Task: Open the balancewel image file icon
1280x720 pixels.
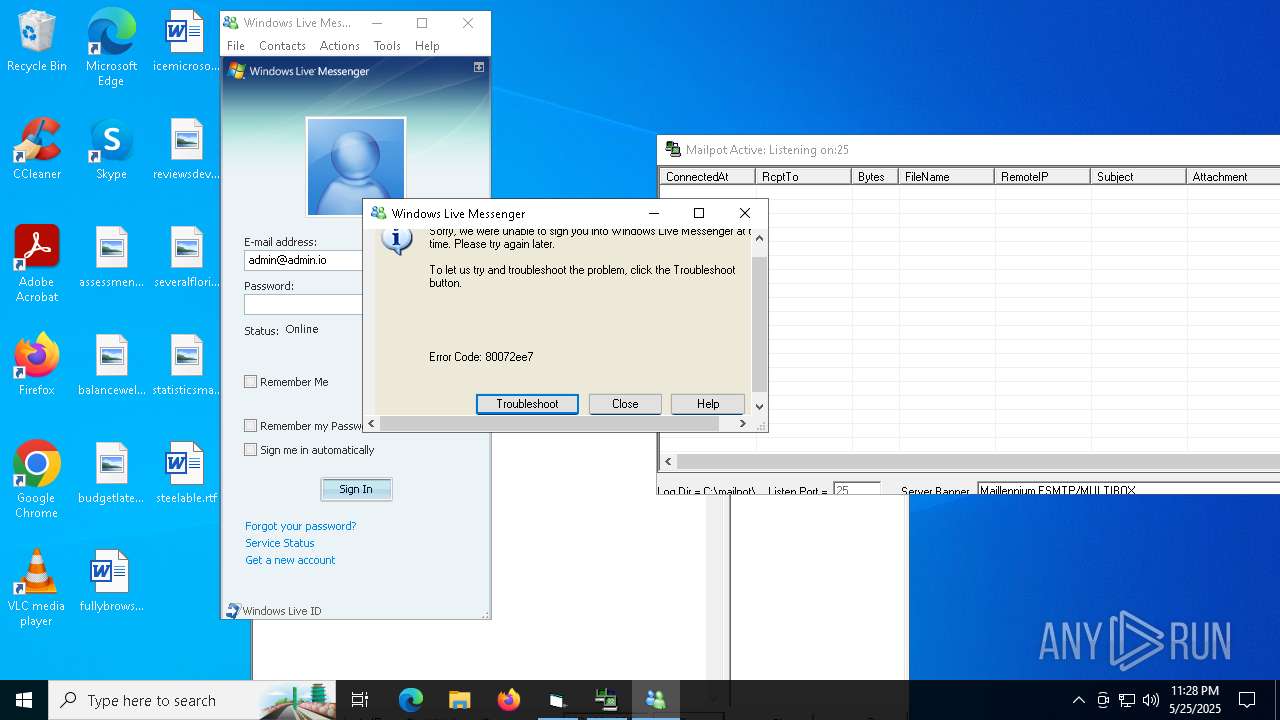Action: (111, 365)
